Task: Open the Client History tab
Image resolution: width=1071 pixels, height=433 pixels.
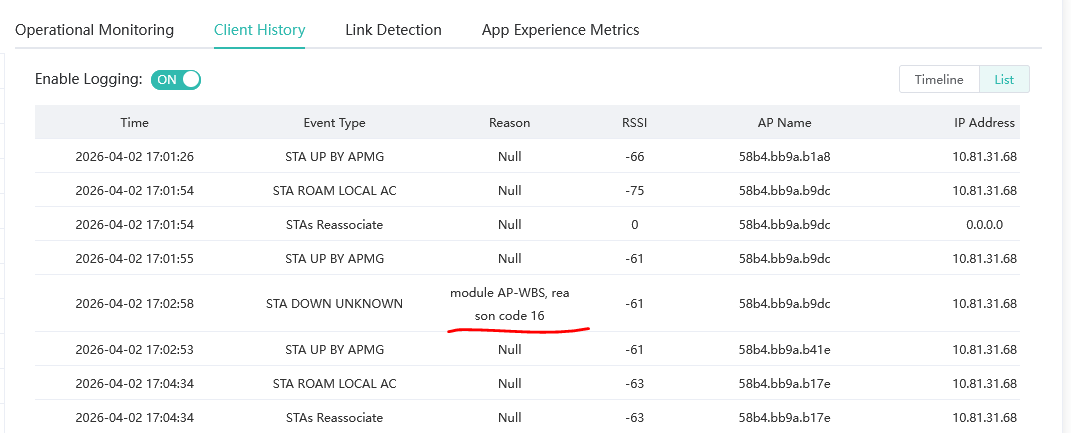Action: pyautogui.click(x=259, y=30)
